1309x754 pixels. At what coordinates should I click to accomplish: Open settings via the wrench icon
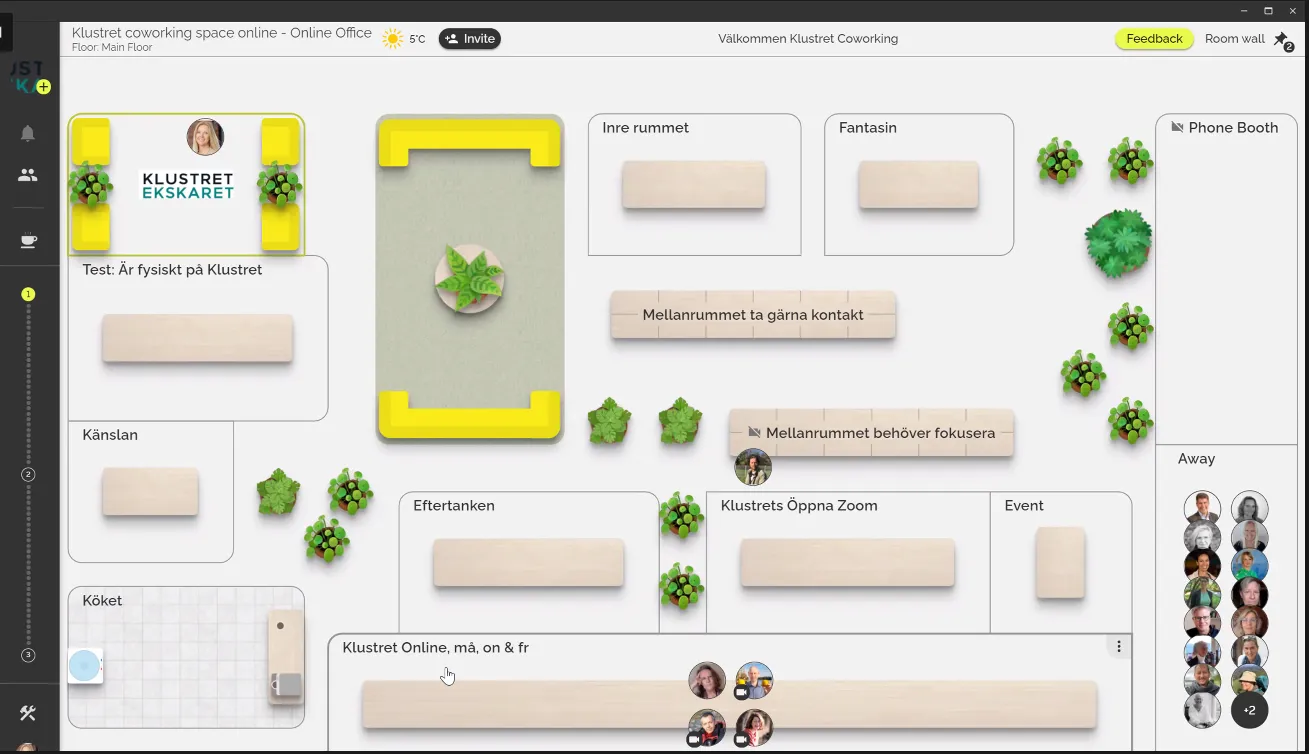[28, 714]
